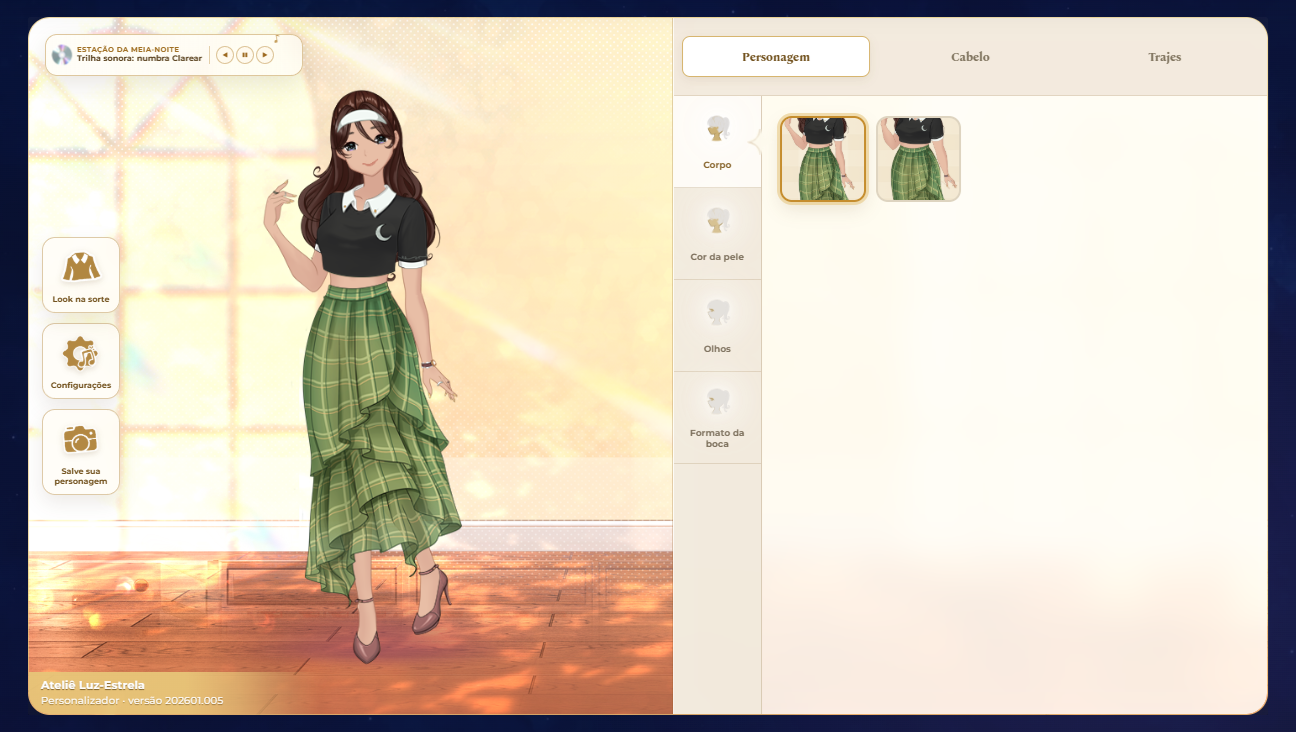Select the Personagem tab
This screenshot has height=732, width=1296.
coord(776,57)
